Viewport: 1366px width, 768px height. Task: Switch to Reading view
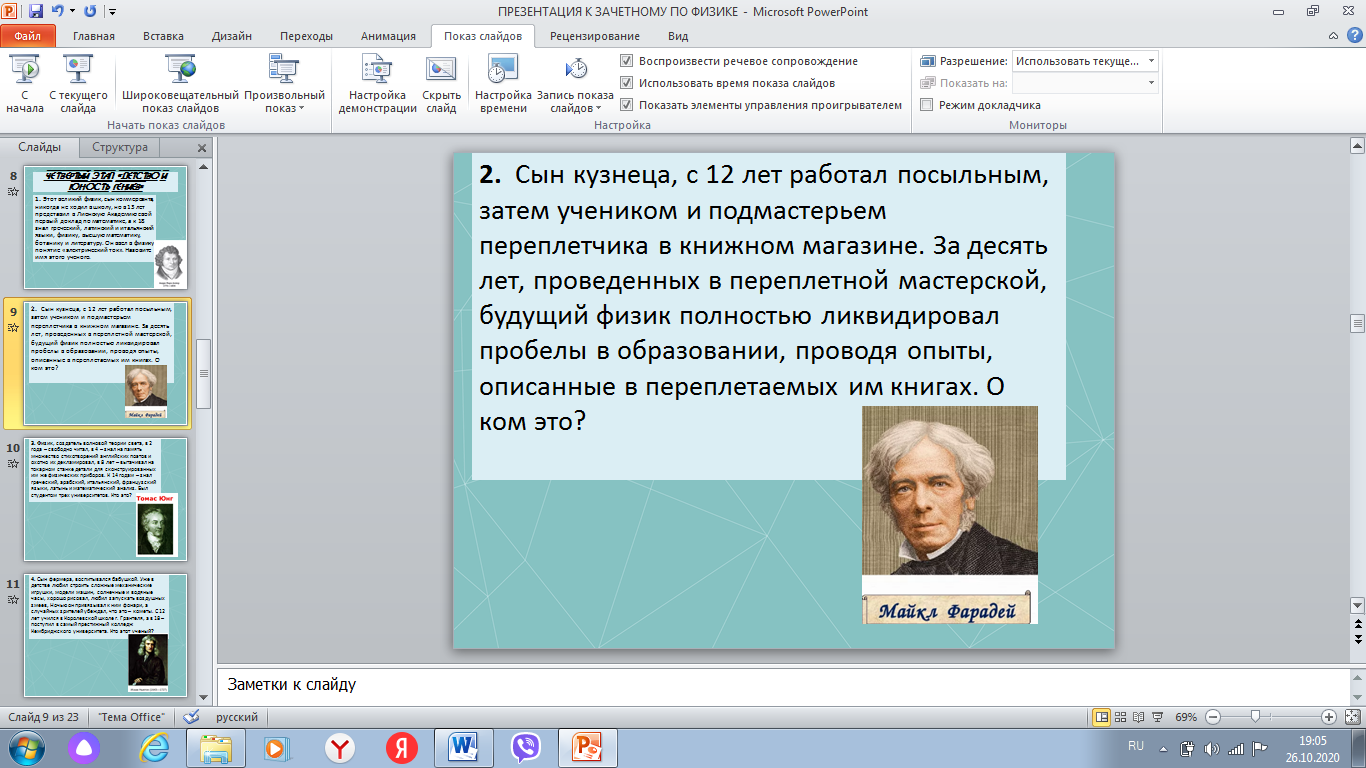[x=1138, y=717]
